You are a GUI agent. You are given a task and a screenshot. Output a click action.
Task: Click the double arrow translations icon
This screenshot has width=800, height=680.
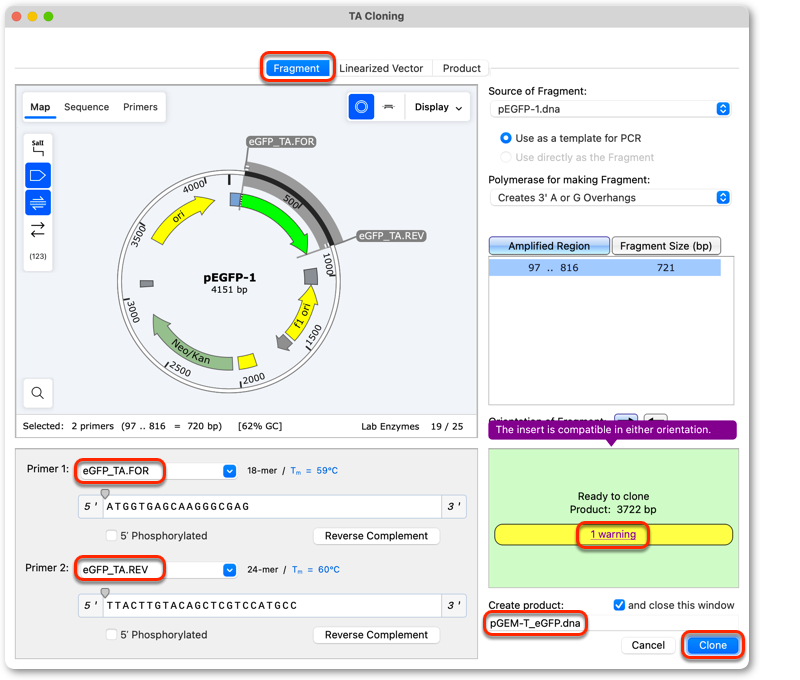point(38,230)
